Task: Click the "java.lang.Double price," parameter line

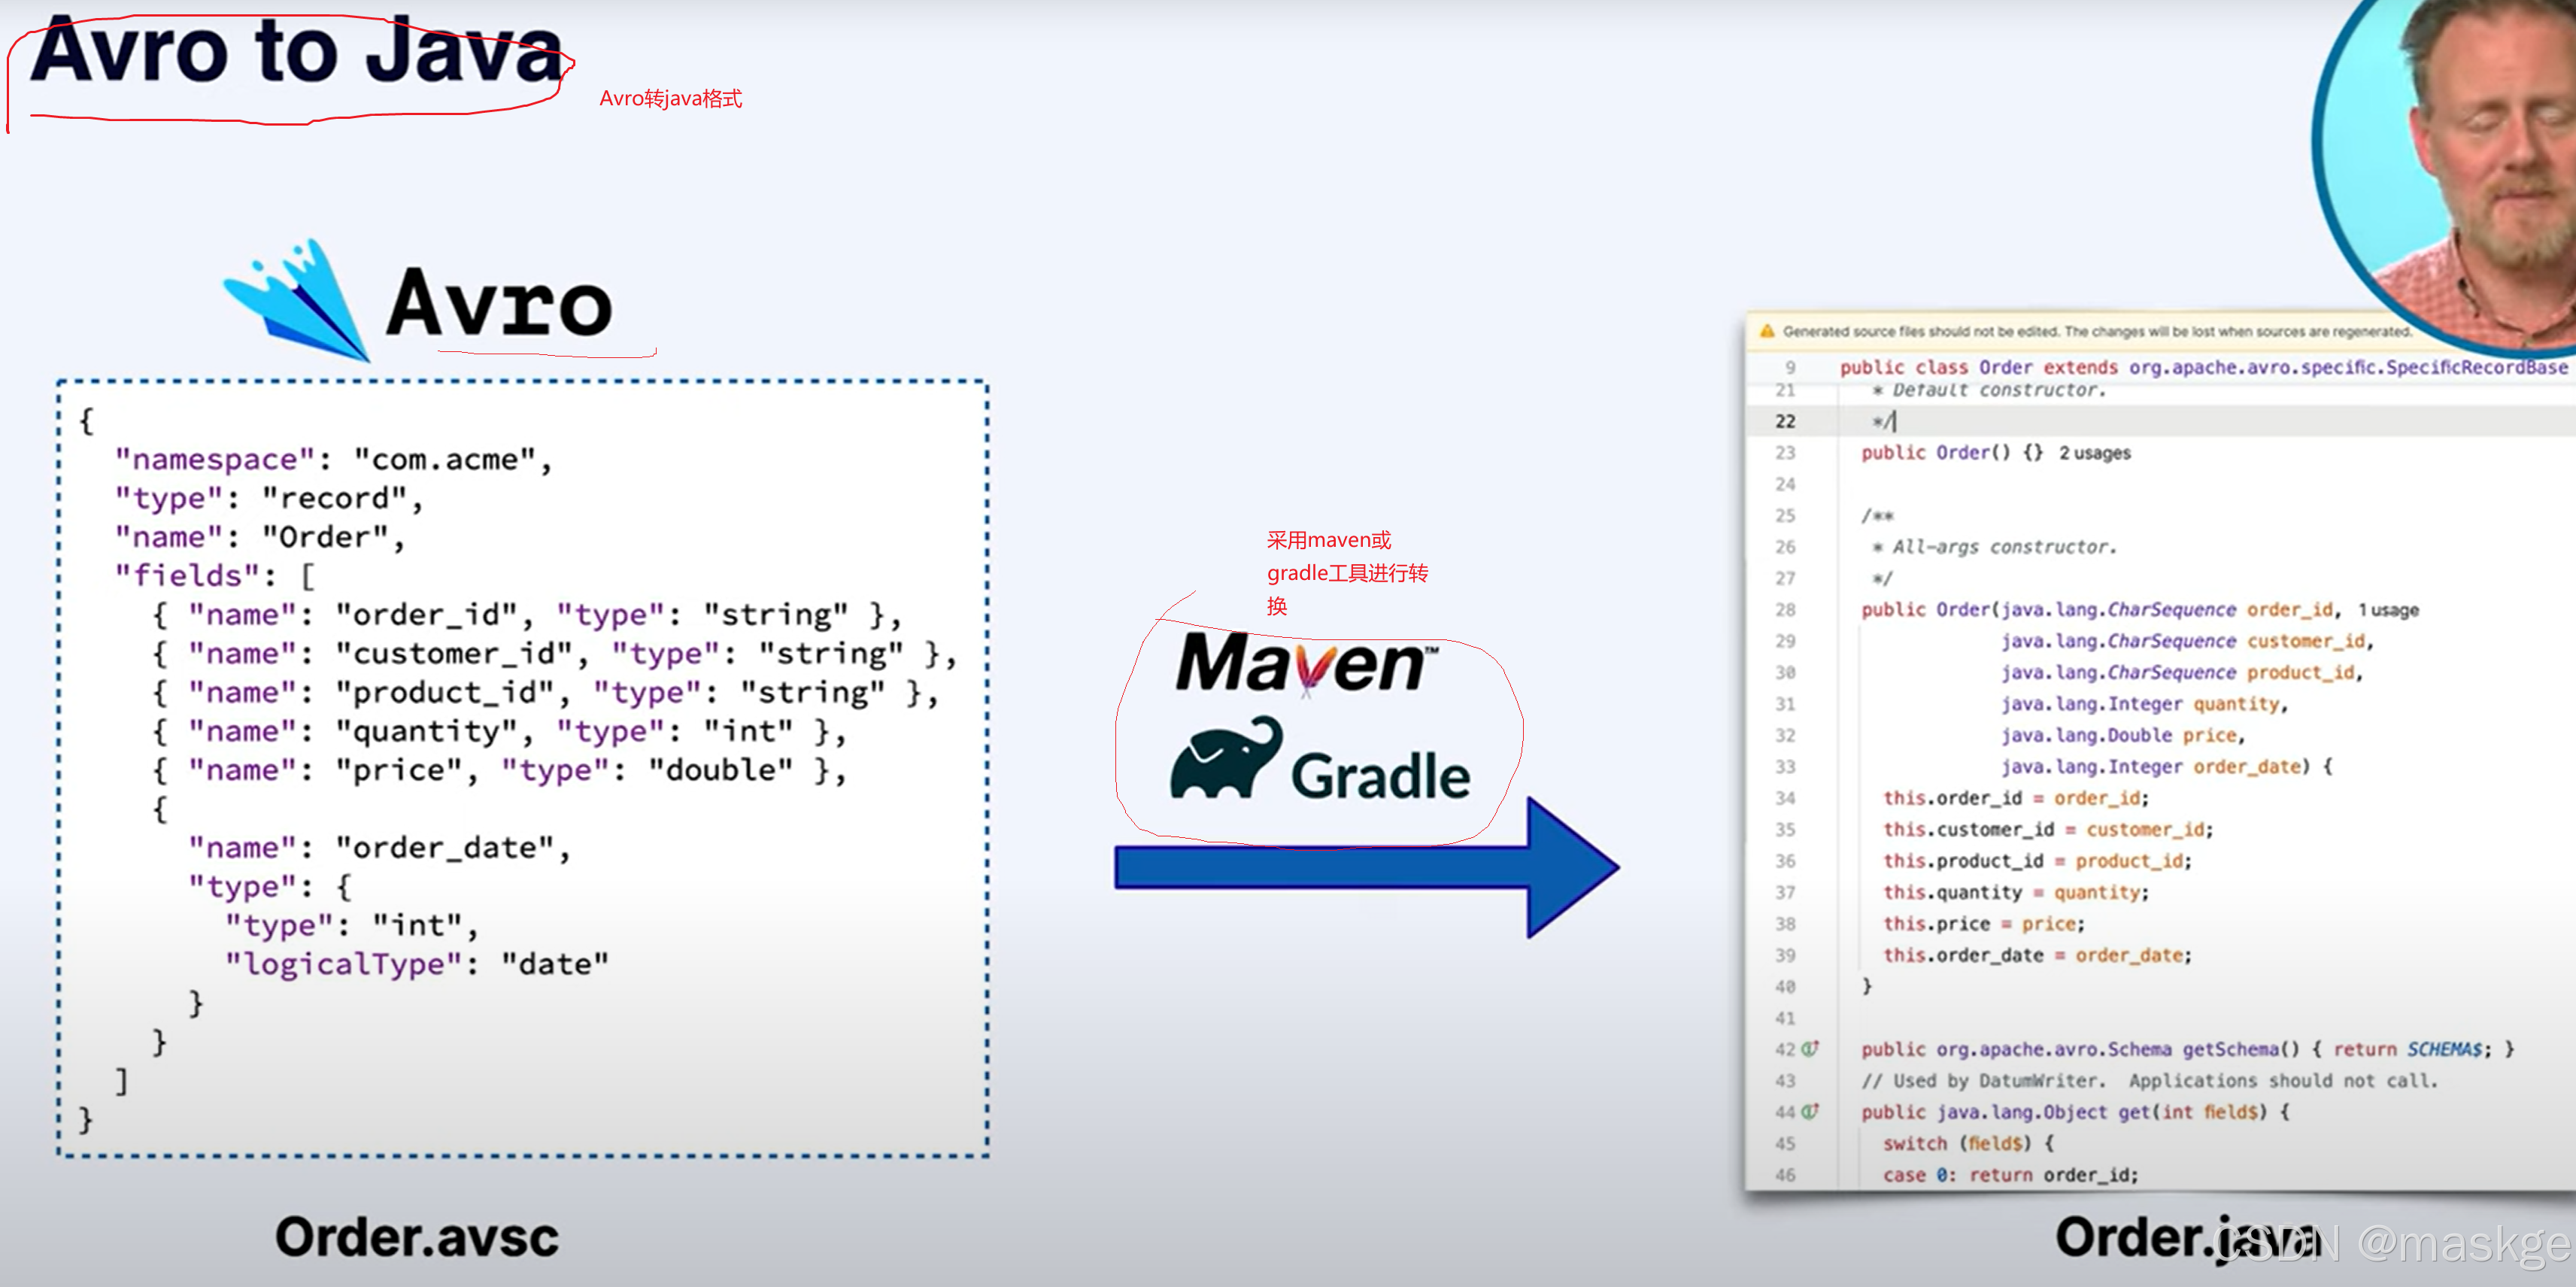Action: tap(2124, 735)
